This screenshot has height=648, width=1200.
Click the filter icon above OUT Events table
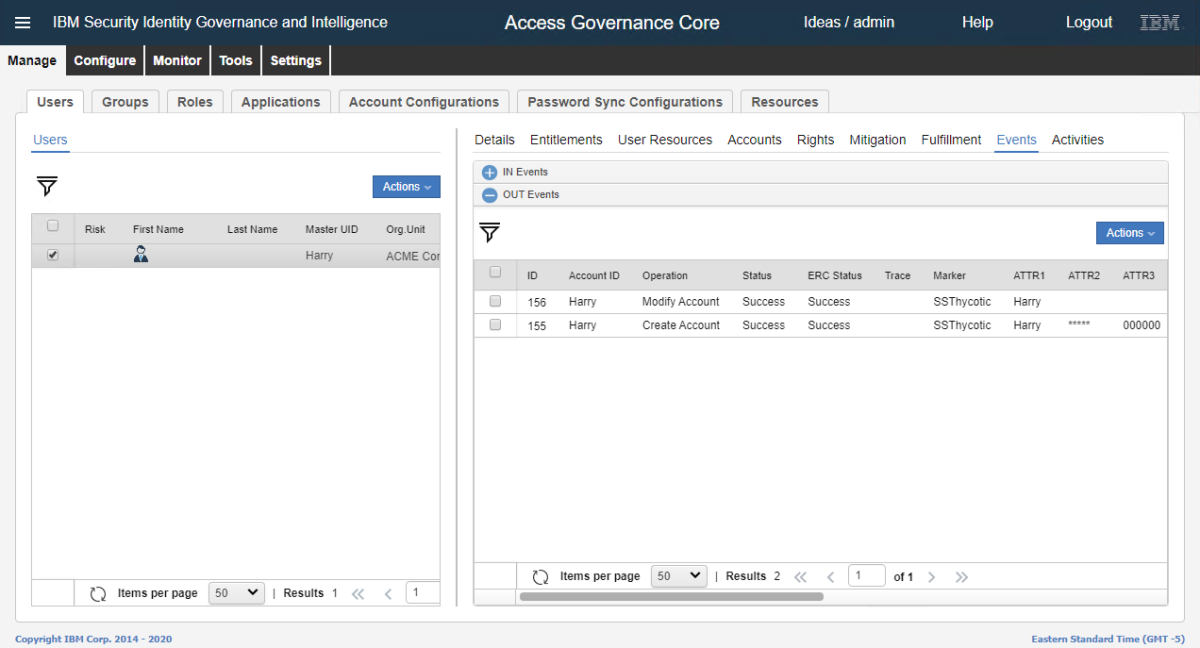489,233
